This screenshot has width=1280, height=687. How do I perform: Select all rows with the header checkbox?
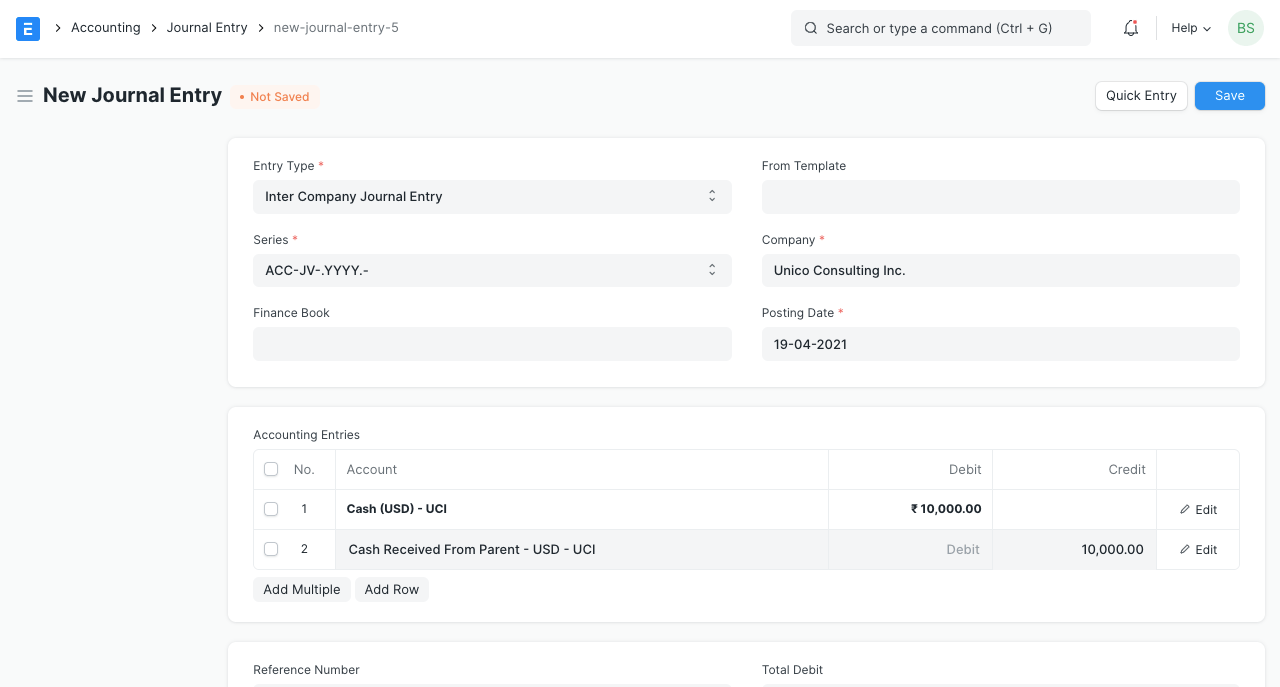click(x=271, y=469)
